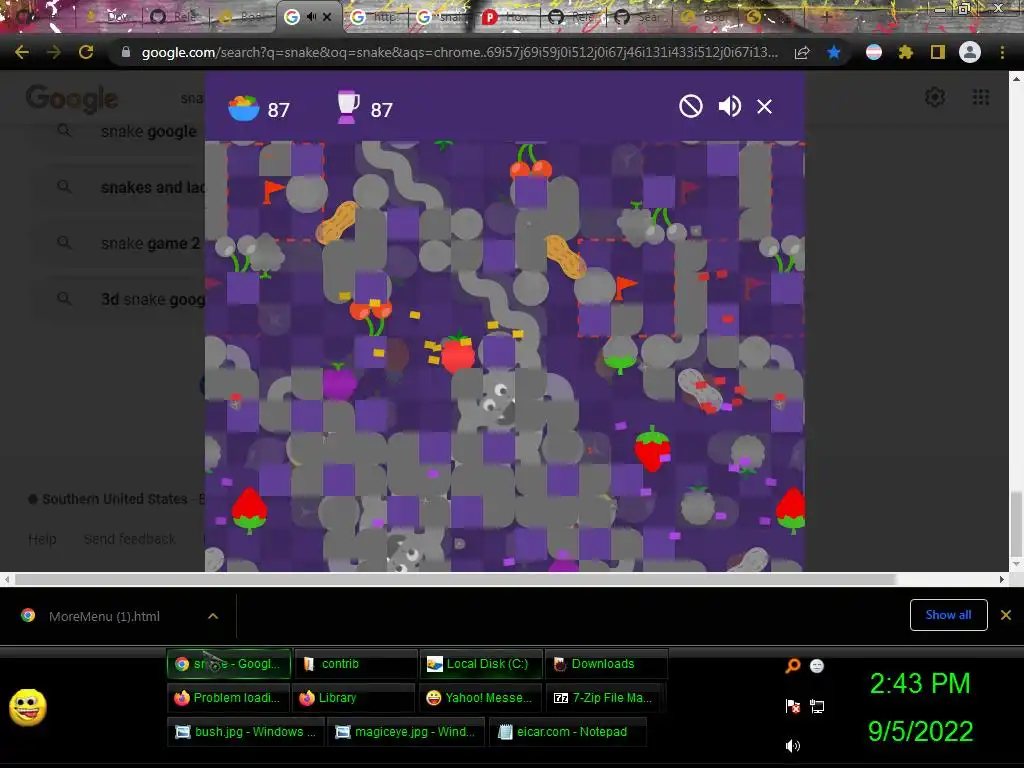Open 'bush.jpg - Windows' taskbar item

(245, 731)
